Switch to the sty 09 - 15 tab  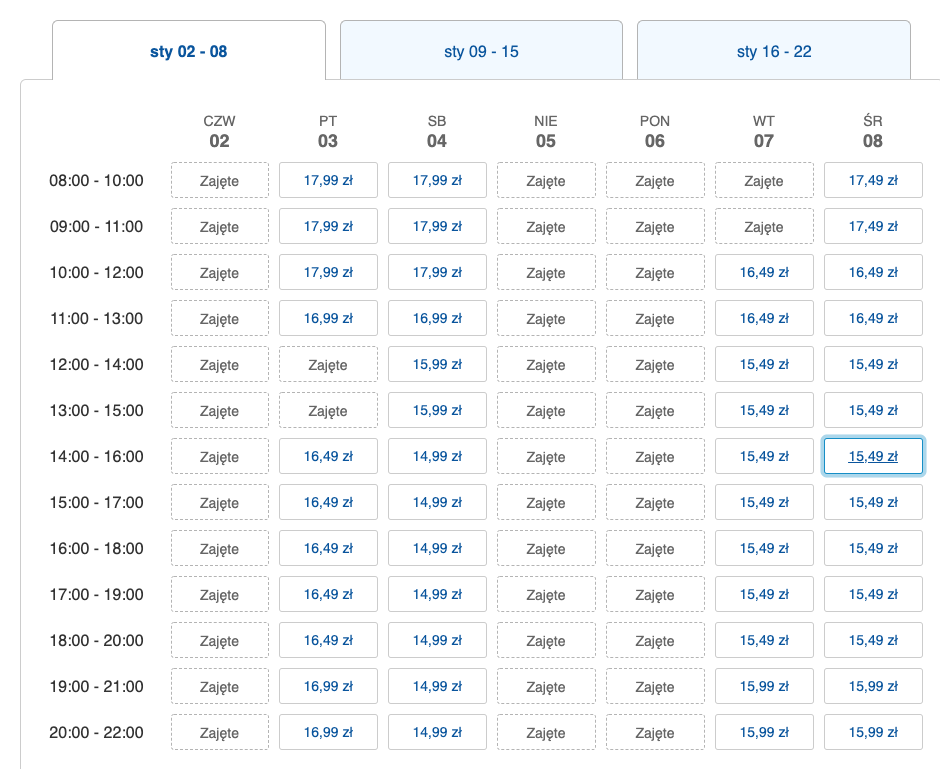point(481,51)
